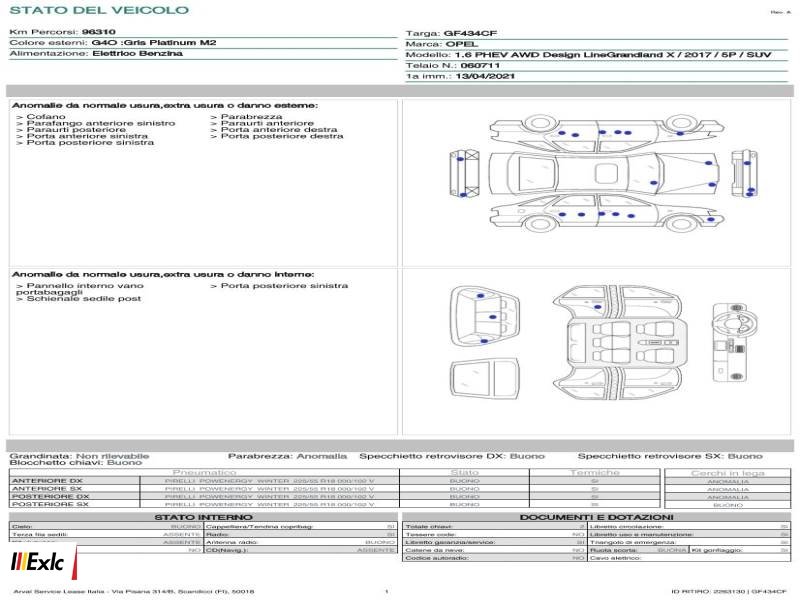Click the external anomalies section heading
This screenshot has height=600, width=800.
tap(165, 105)
